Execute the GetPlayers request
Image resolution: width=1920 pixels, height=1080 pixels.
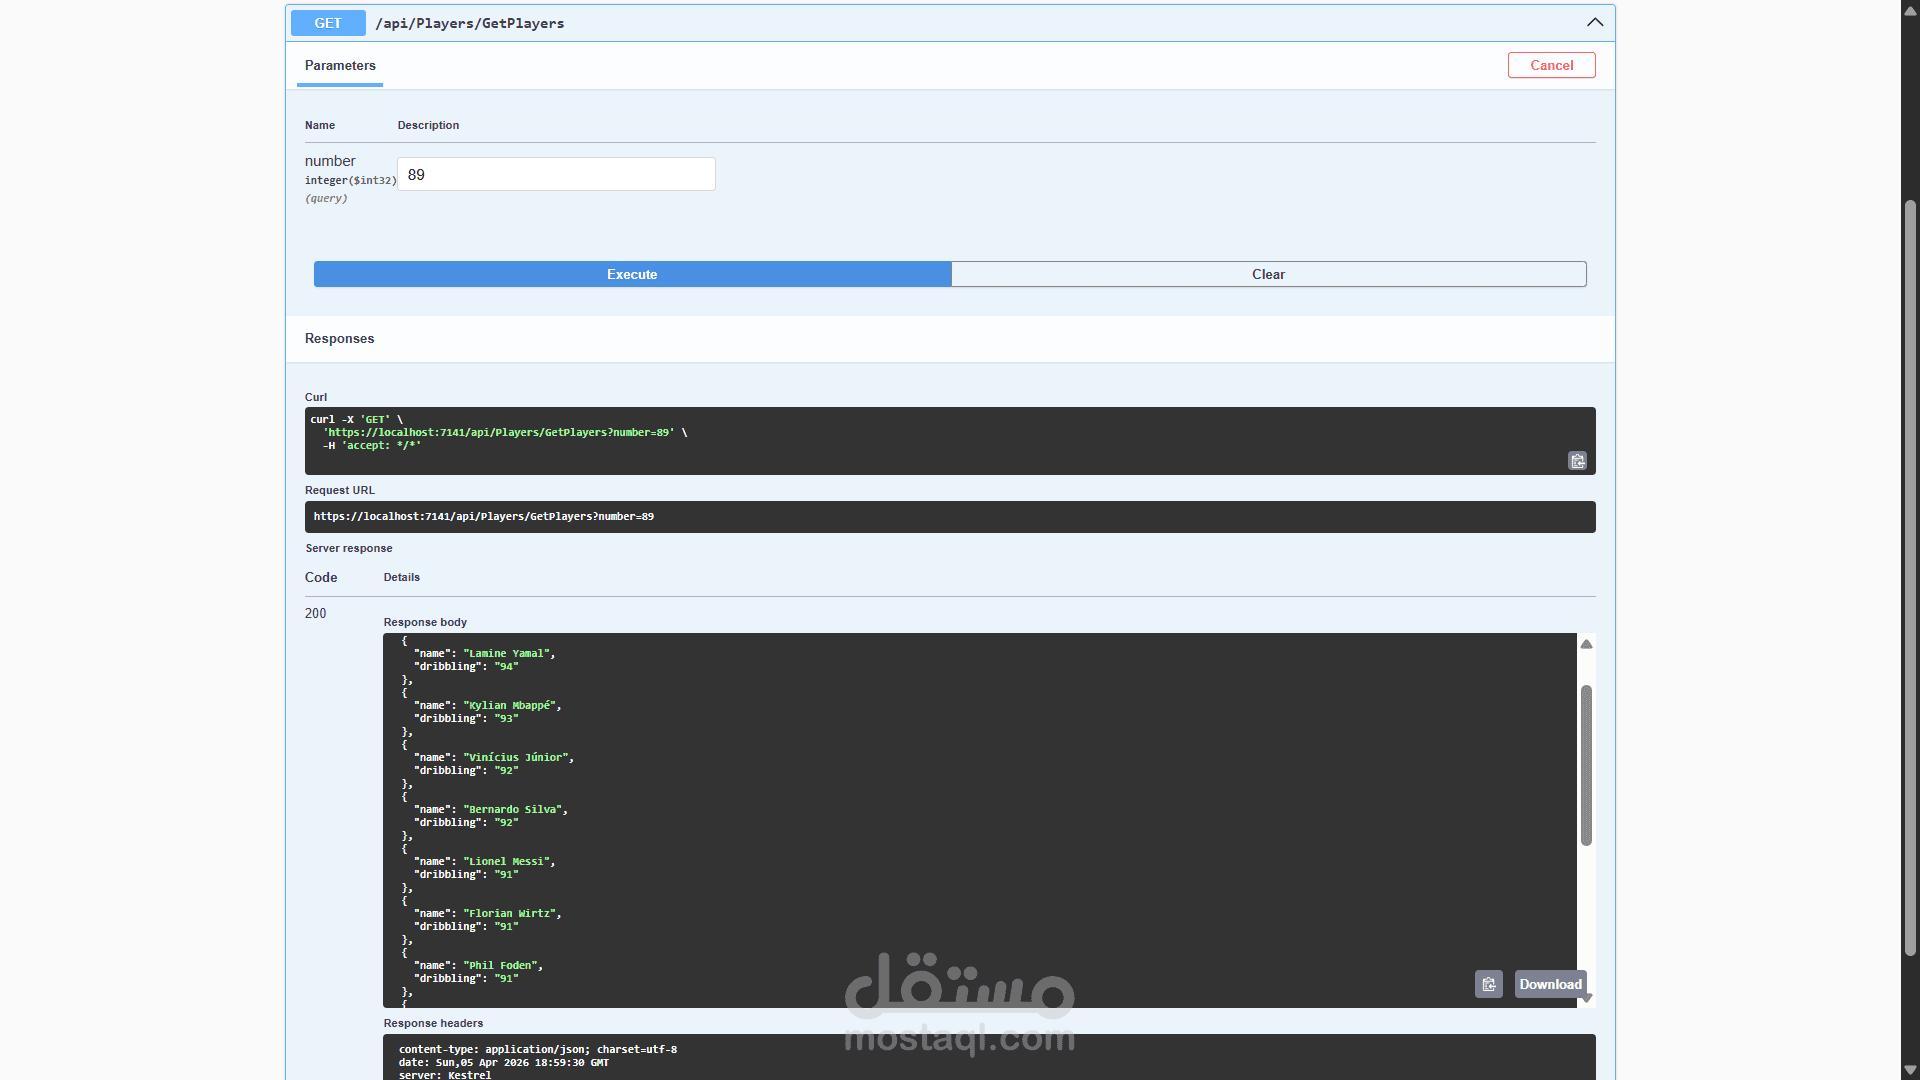632,275
